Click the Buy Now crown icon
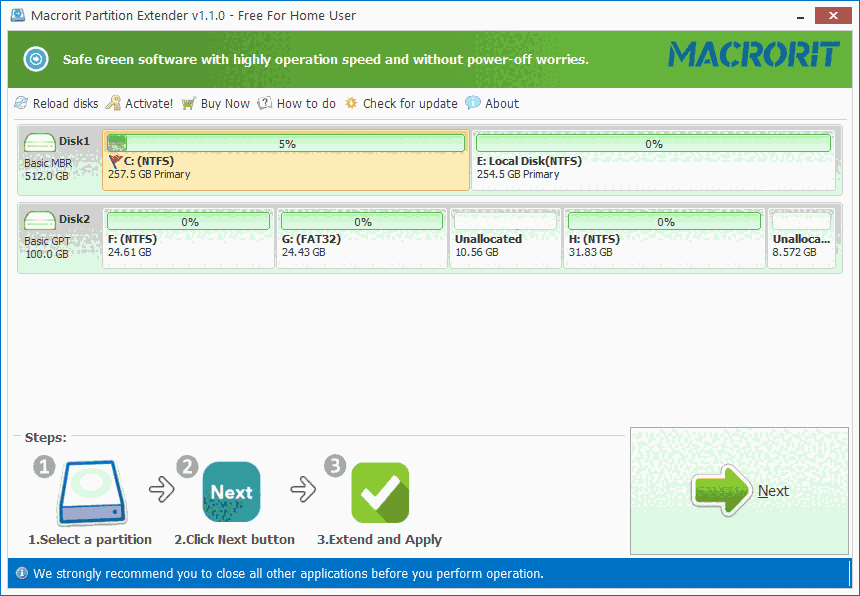Viewport: 860px width, 596px height. pos(188,103)
